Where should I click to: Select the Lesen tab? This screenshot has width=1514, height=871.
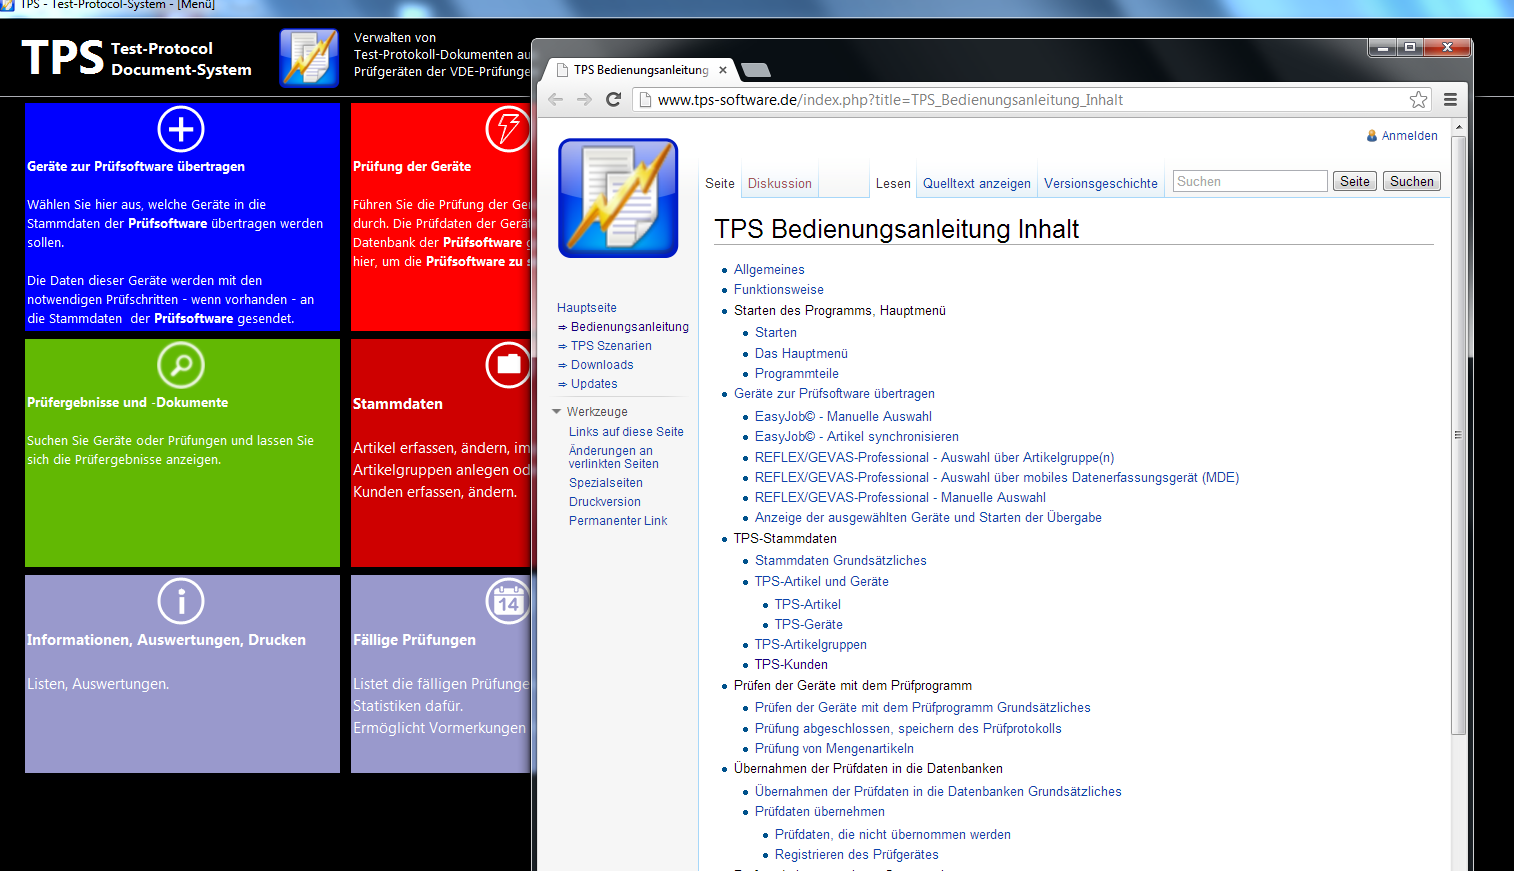(x=893, y=184)
